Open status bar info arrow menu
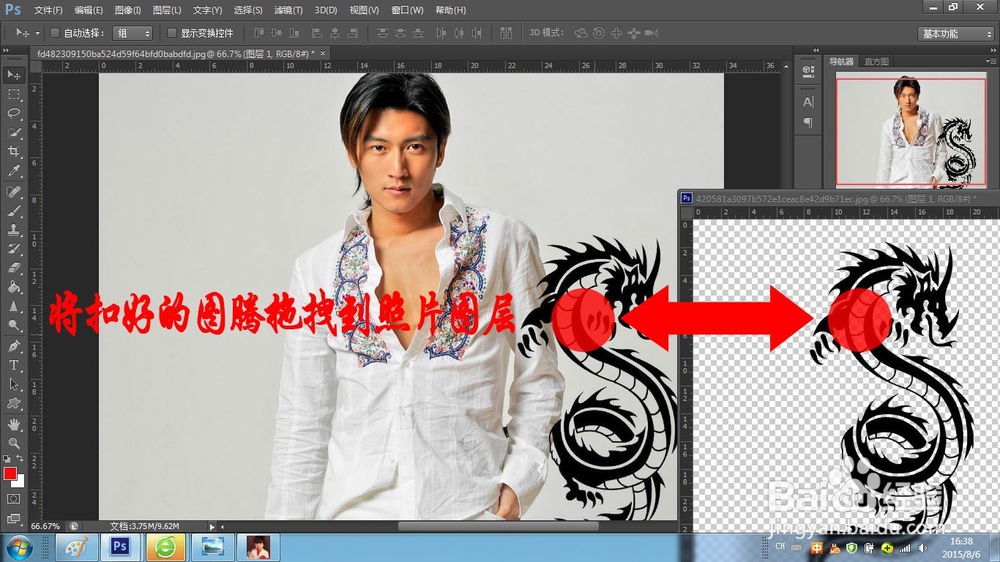Screen dimensions: 1000x562 pyautogui.click(x=212, y=526)
